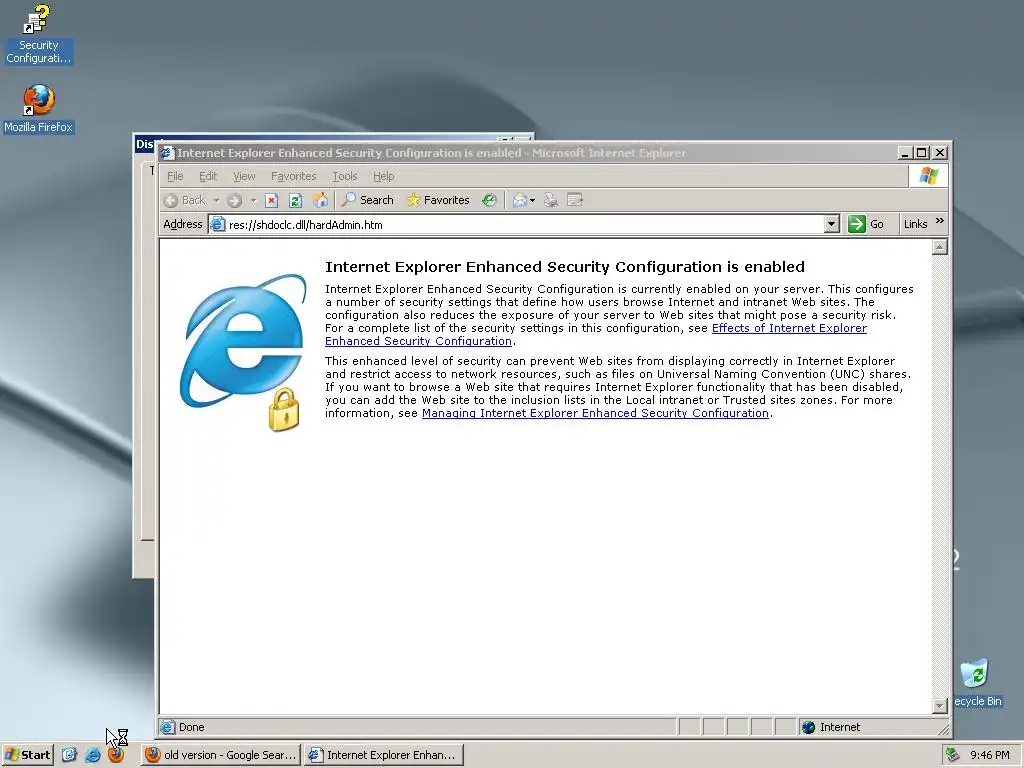Viewport: 1024px width, 768px height.
Task: Open History with the clock-arrow toolbar icon
Action: coord(489,200)
